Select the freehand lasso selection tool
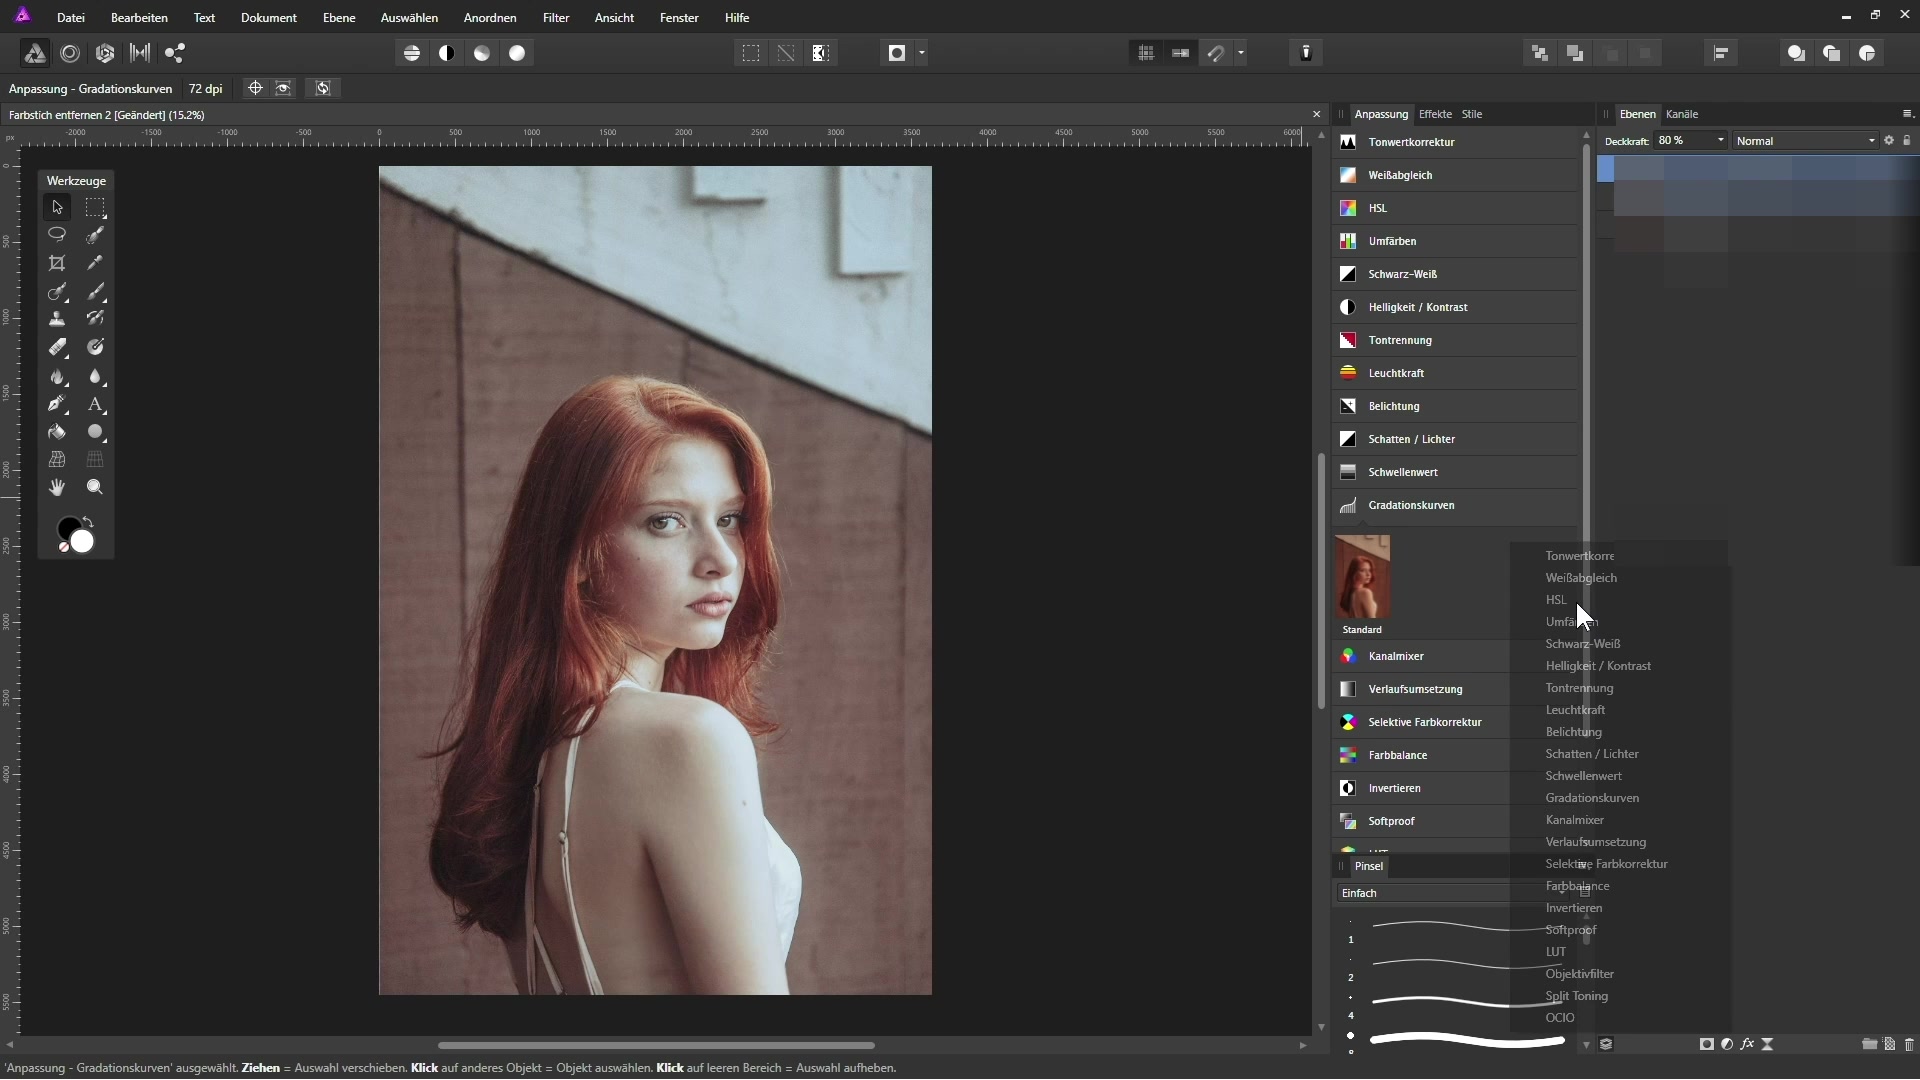Image resolution: width=1920 pixels, height=1080 pixels. point(57,235)
